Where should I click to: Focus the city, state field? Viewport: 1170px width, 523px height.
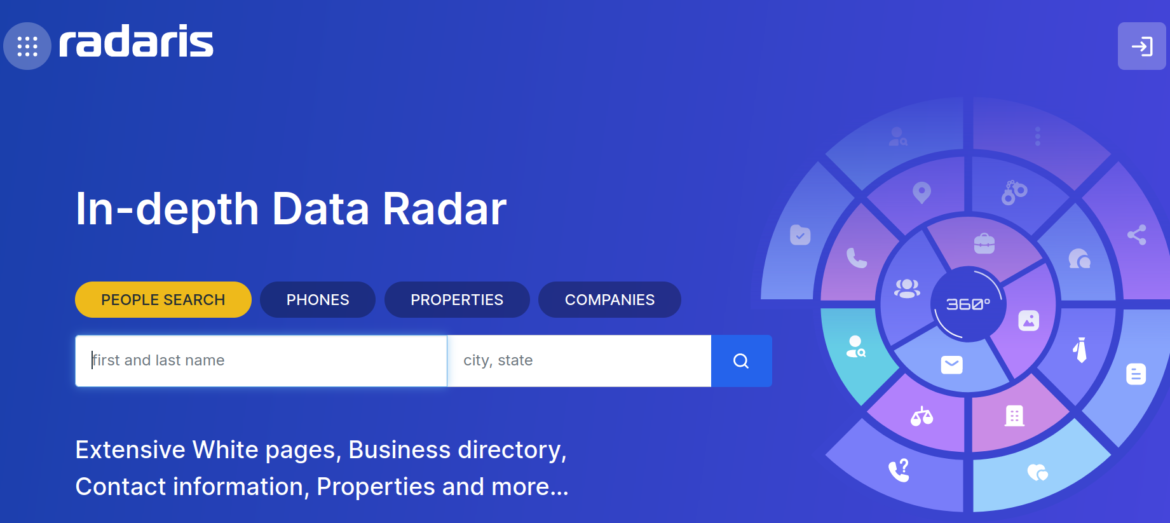(579, 361)
